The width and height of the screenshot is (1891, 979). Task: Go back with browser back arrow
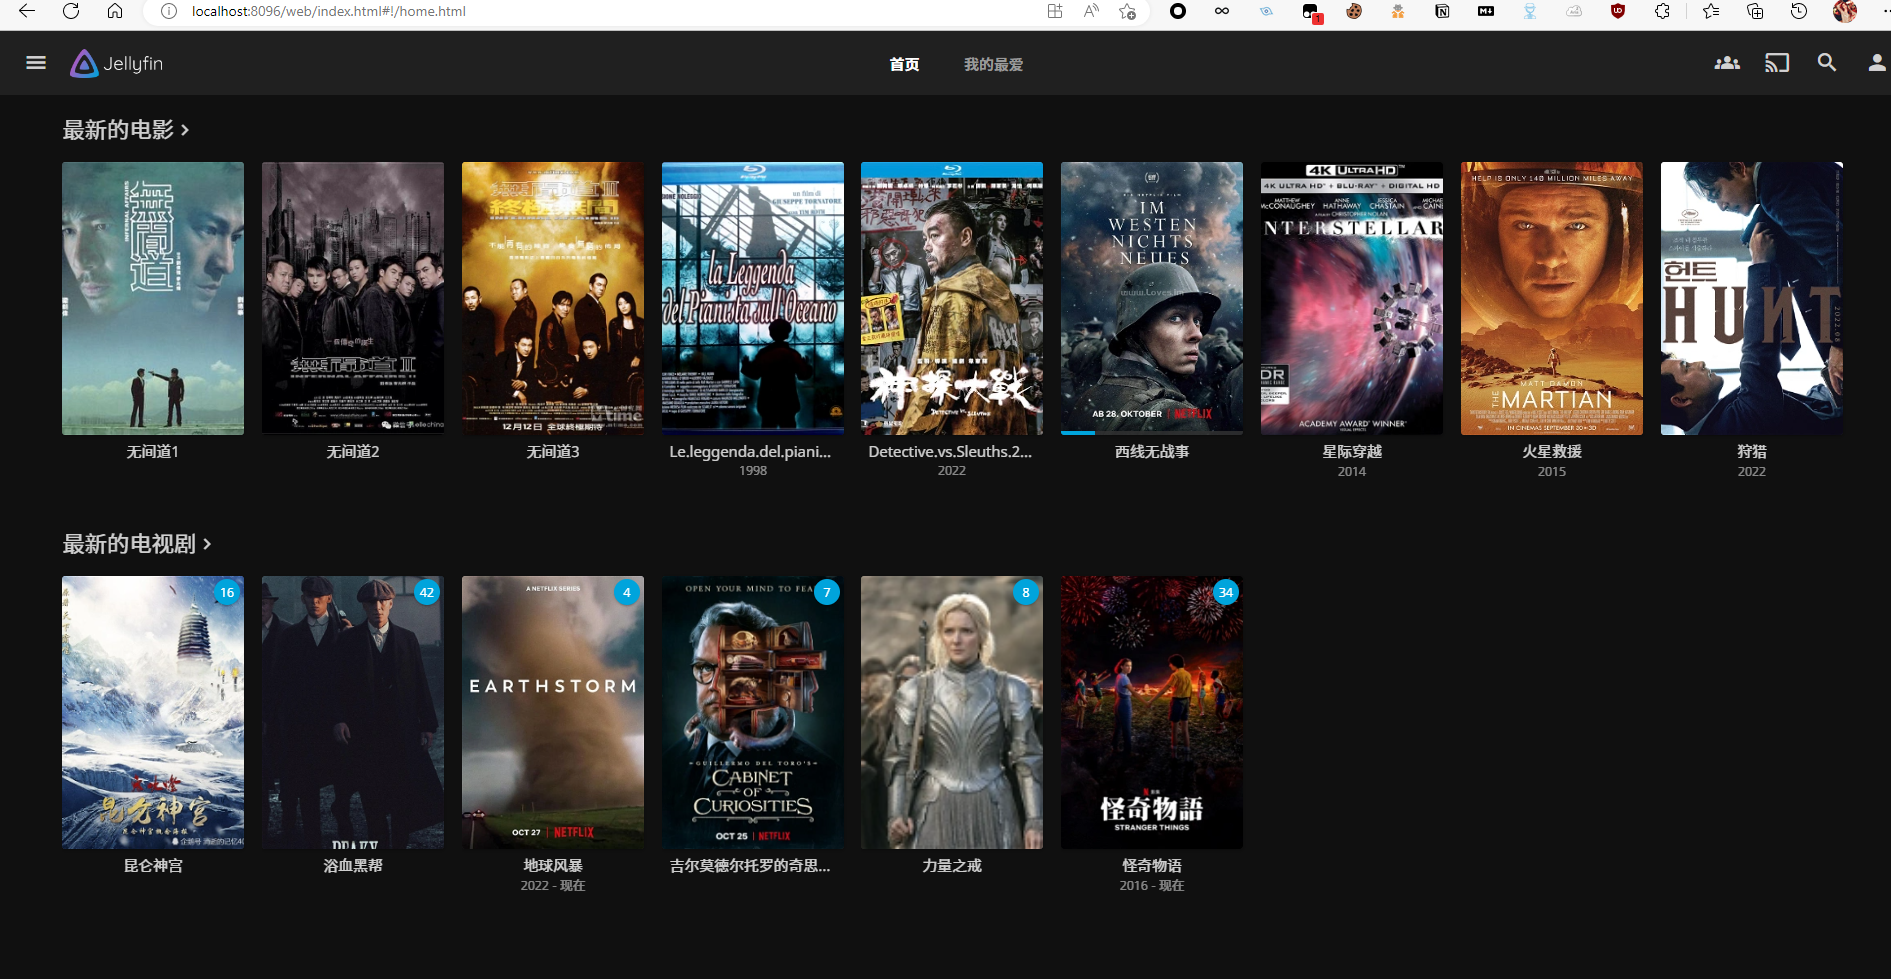27,11
